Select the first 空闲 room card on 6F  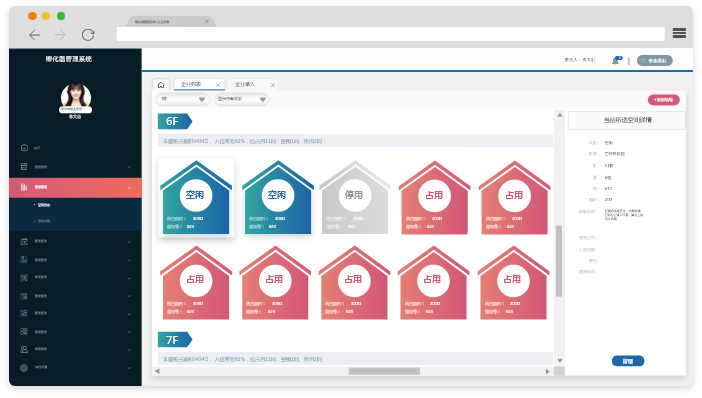[196, 197]
